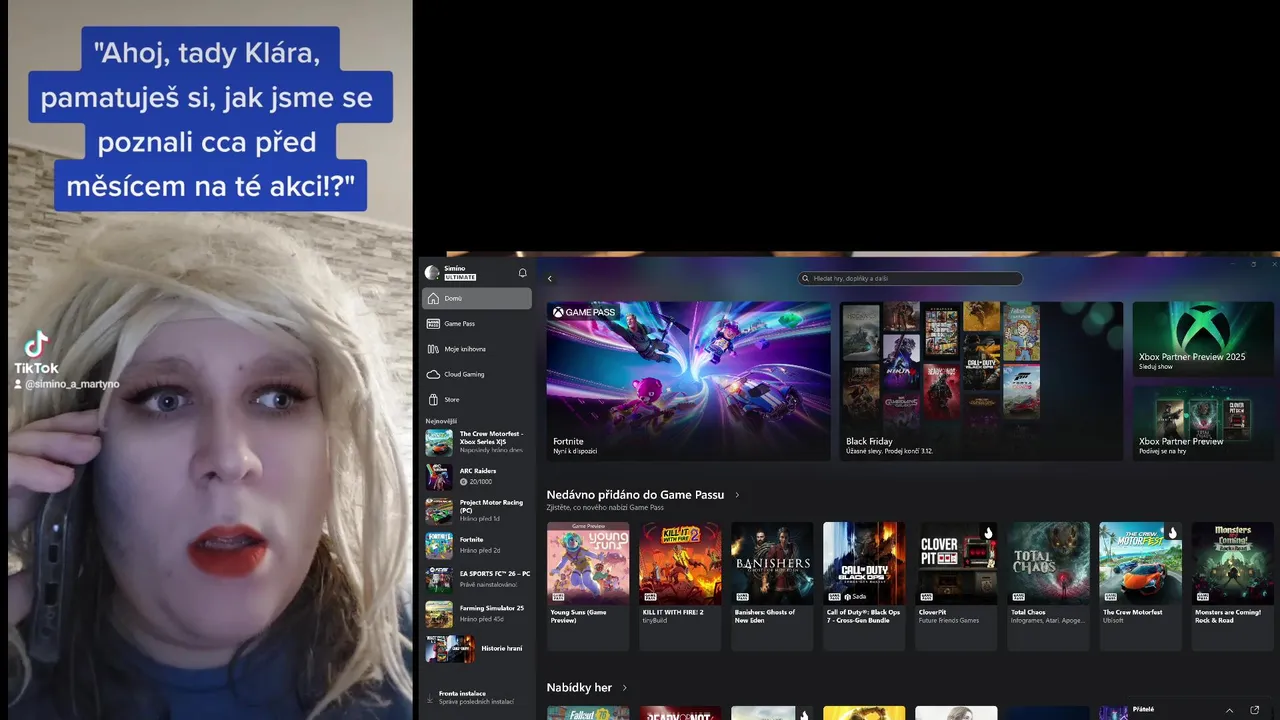Open the Fallout 76 offer tile
The image size is (1280, 720).
[x=588, y=713]
